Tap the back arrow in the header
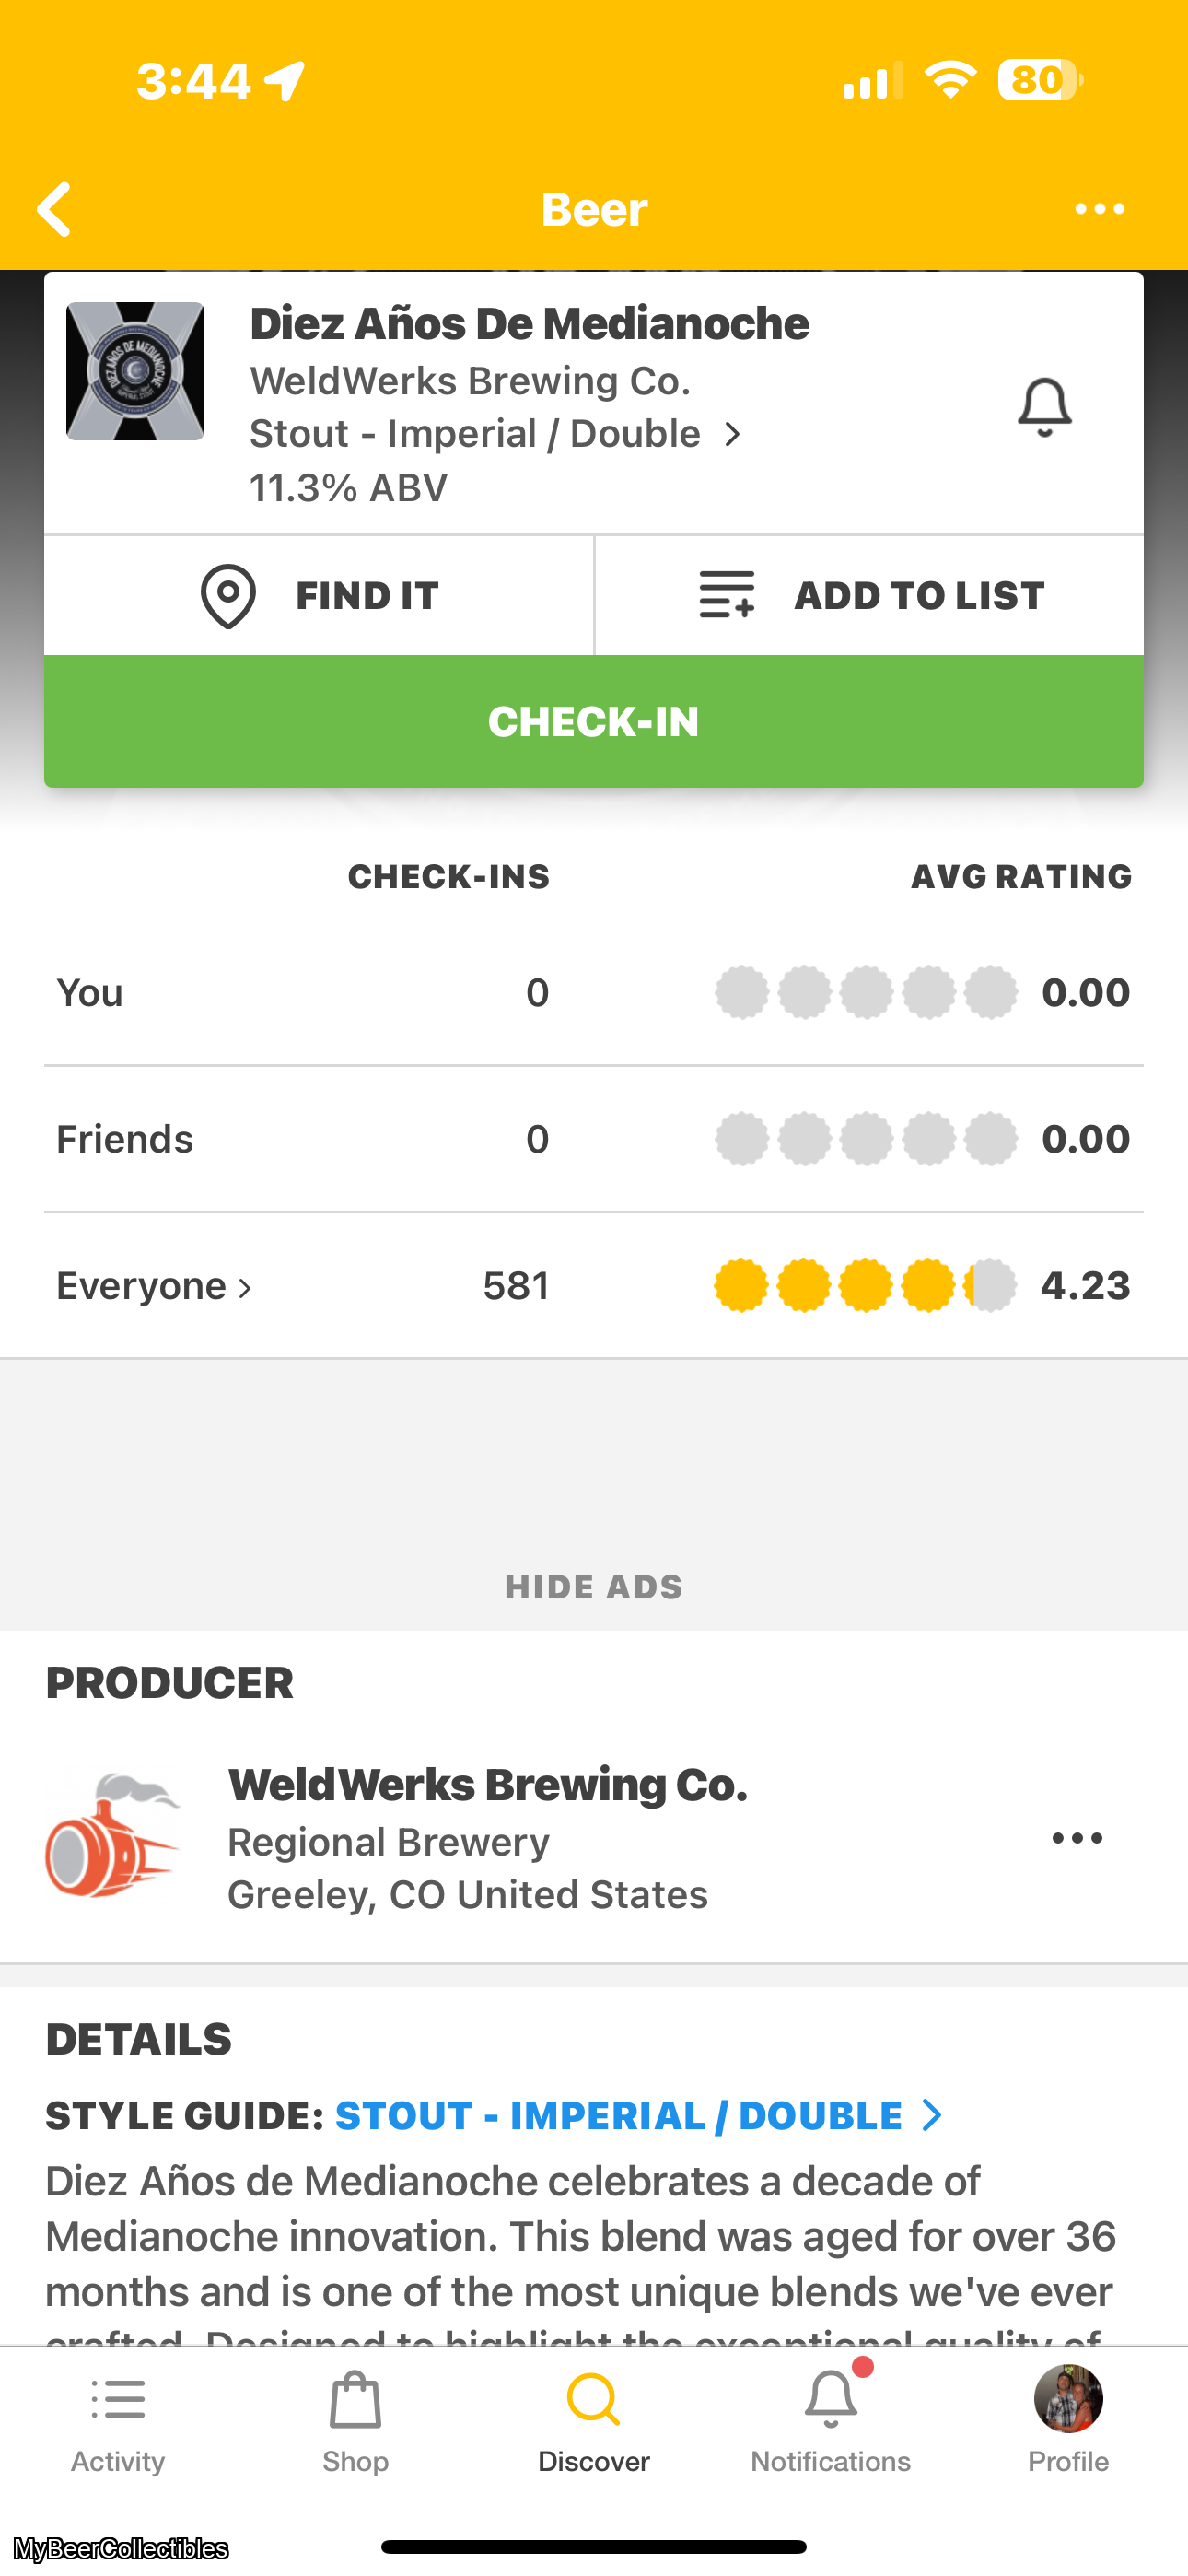Viewport: 1188px width, 2576px height. coord(55,209)
